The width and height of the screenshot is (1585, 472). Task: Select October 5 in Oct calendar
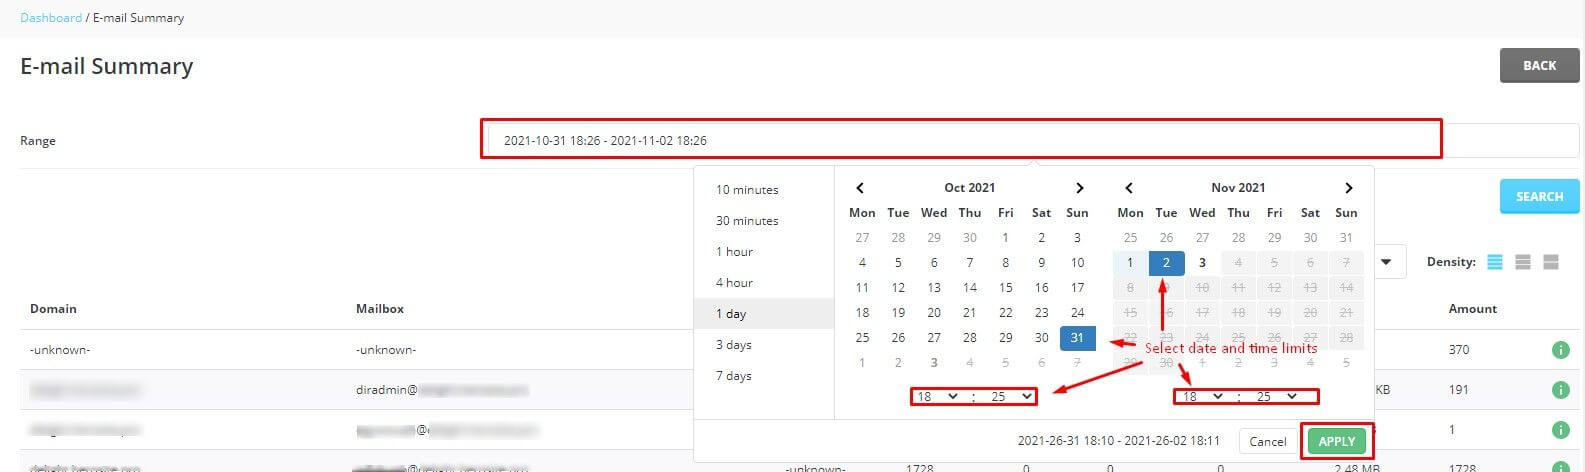(898, 263)
